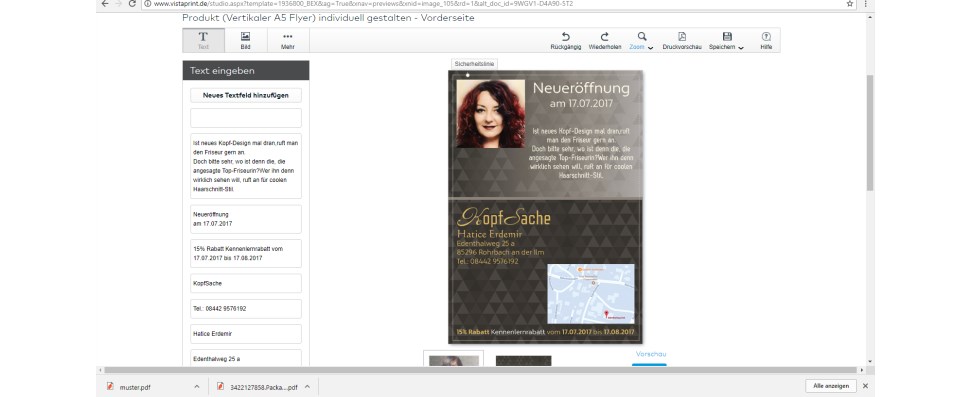Edit the KopfSache text field

pos(246,283)
